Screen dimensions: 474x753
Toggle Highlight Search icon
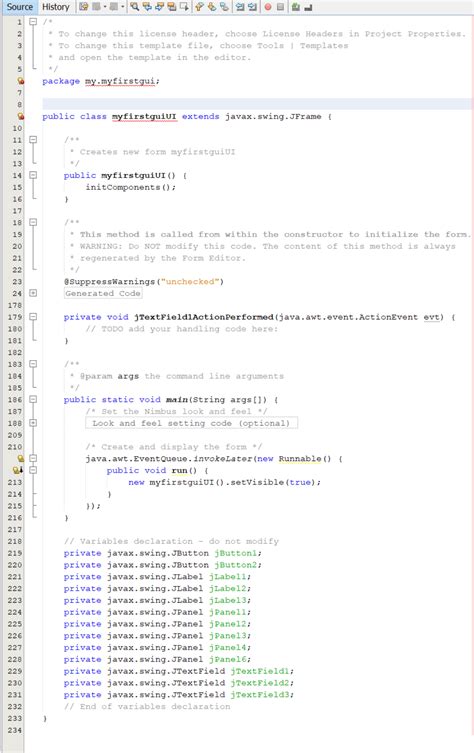171,7
